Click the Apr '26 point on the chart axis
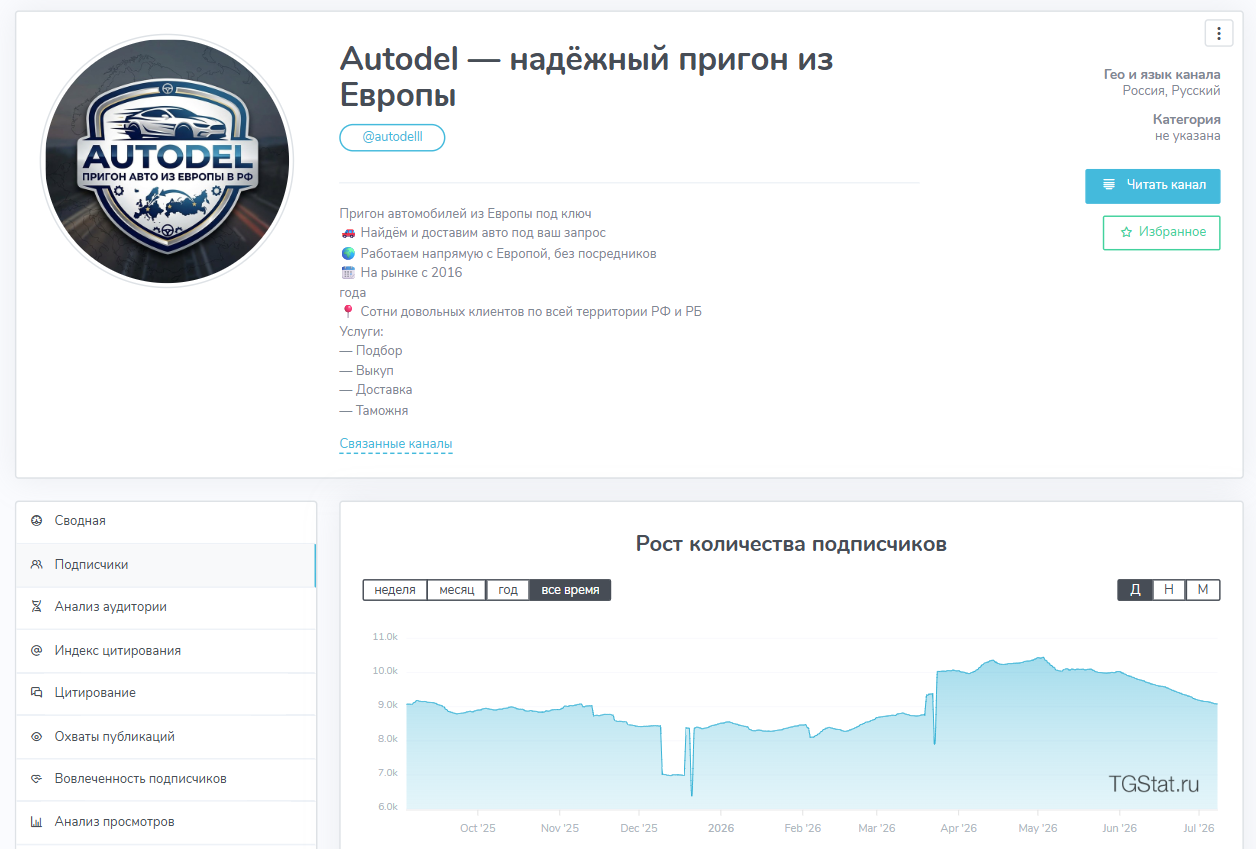Image resolution: width=1256 pixels, height=849 pixels. (958, 828)
